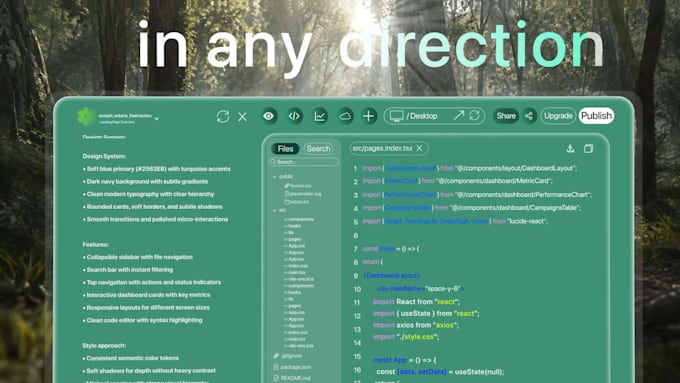680x383 pixels.
Task: Click 'Clean code editor with syntax highlighting' text
Action: [144, 321]
